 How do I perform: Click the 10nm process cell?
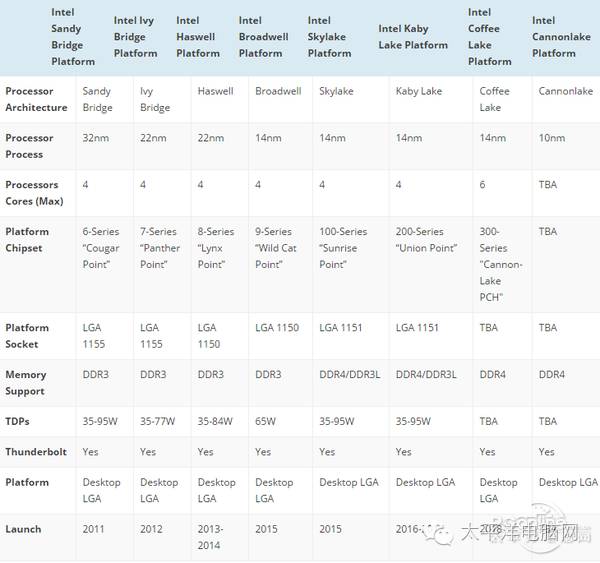pyautogui.click(x=552, y=138)
